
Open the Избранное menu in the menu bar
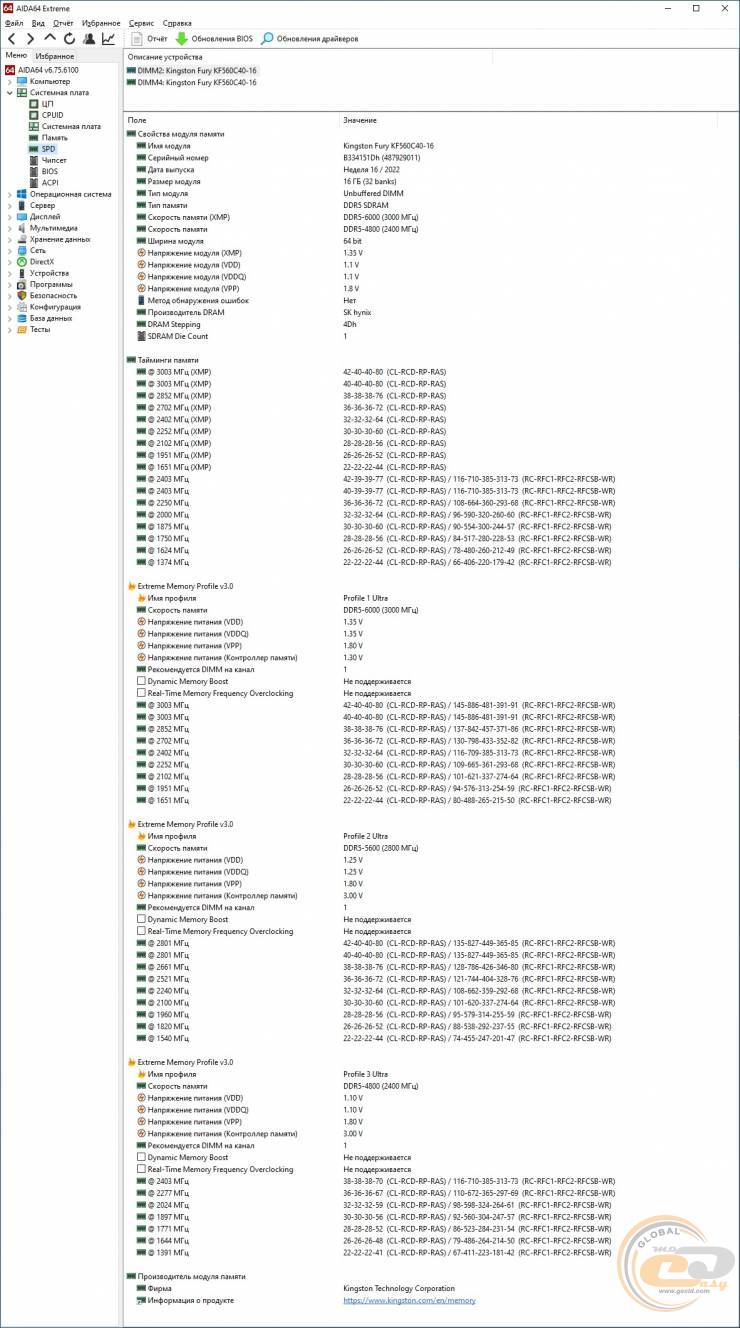tap(101, 22)
